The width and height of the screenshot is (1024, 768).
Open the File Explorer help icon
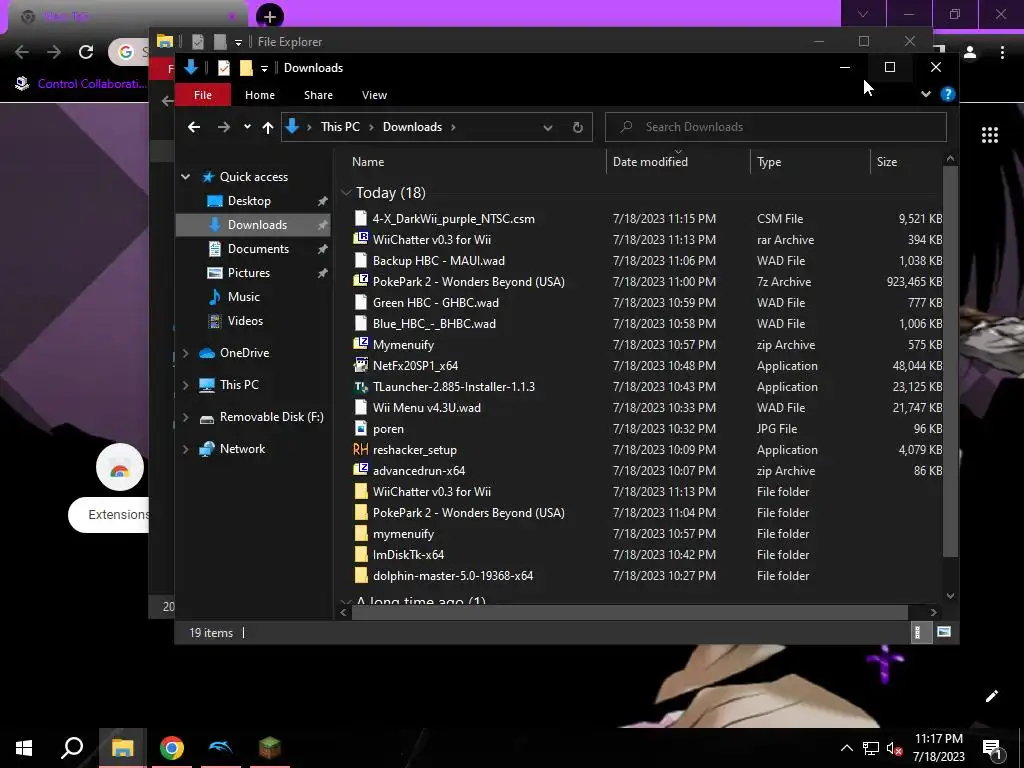948,94
